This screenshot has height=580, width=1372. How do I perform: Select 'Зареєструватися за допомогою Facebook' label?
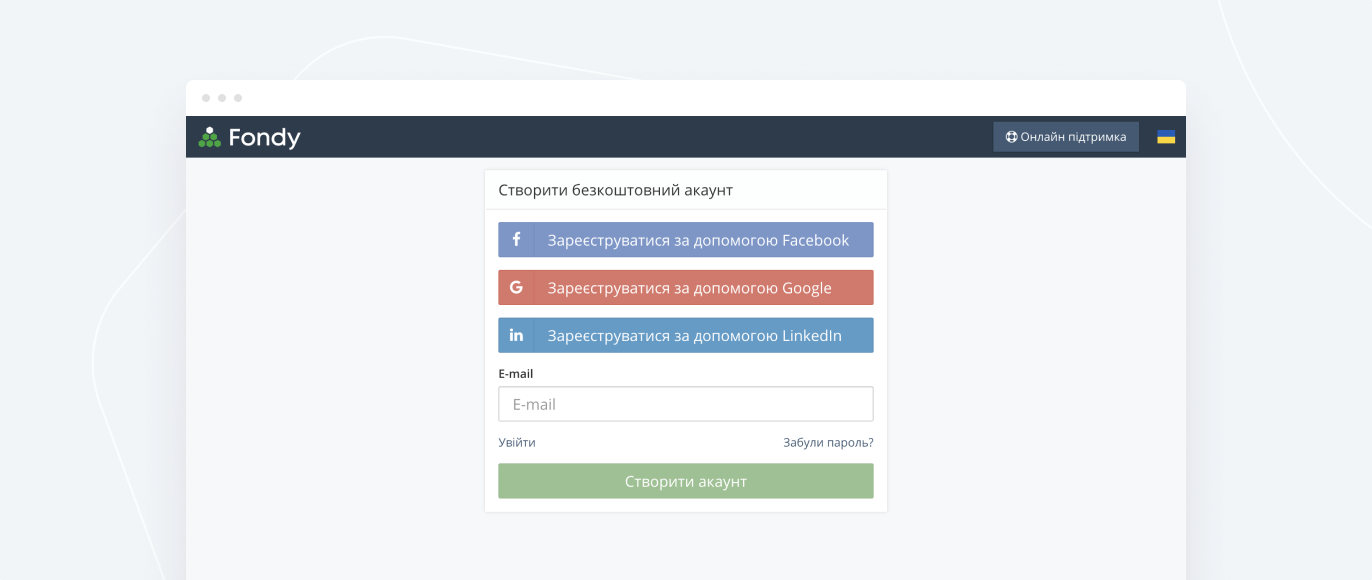click(x=698, y=240)
